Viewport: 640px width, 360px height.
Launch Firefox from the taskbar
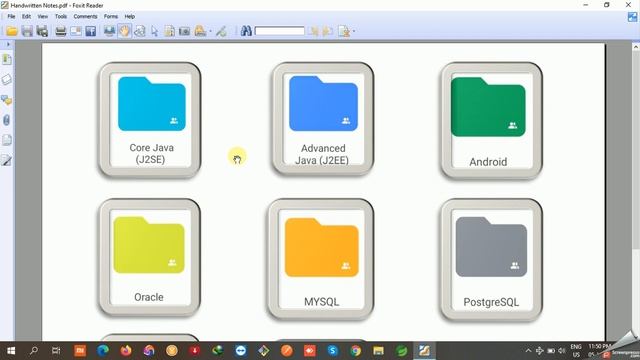(x=126, y=351)
